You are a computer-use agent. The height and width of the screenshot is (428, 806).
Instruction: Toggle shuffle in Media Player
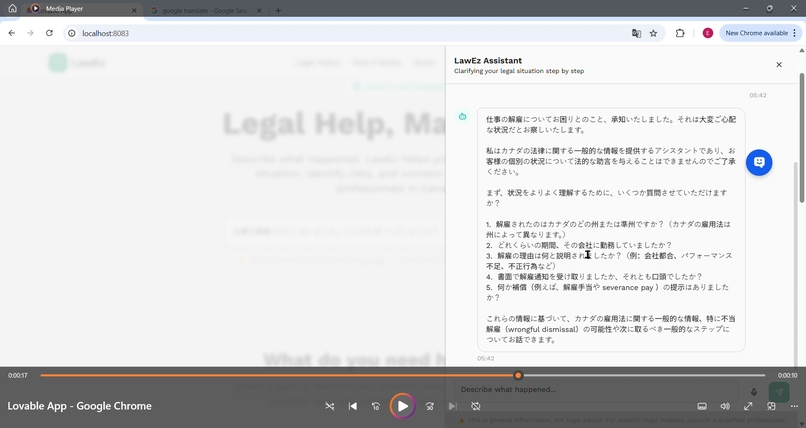pyautogui.click(x=329, y=406)
